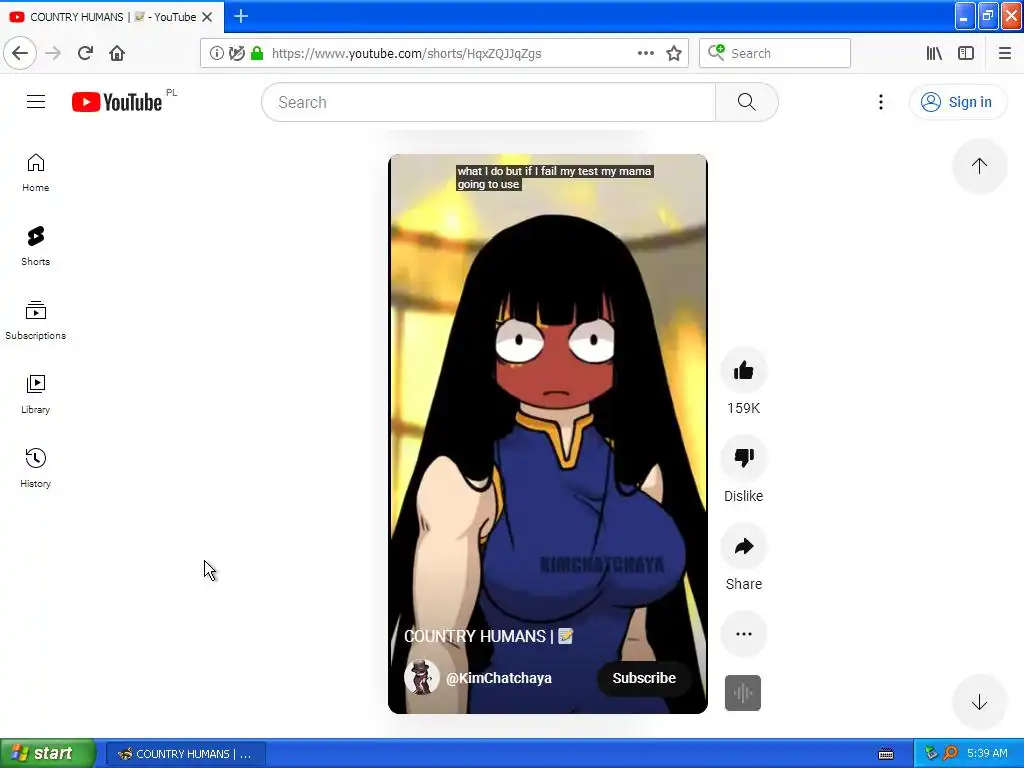Click the magnifier system tray icon
The height and width of the screenshot is (768, 1024).
point(950,753)
